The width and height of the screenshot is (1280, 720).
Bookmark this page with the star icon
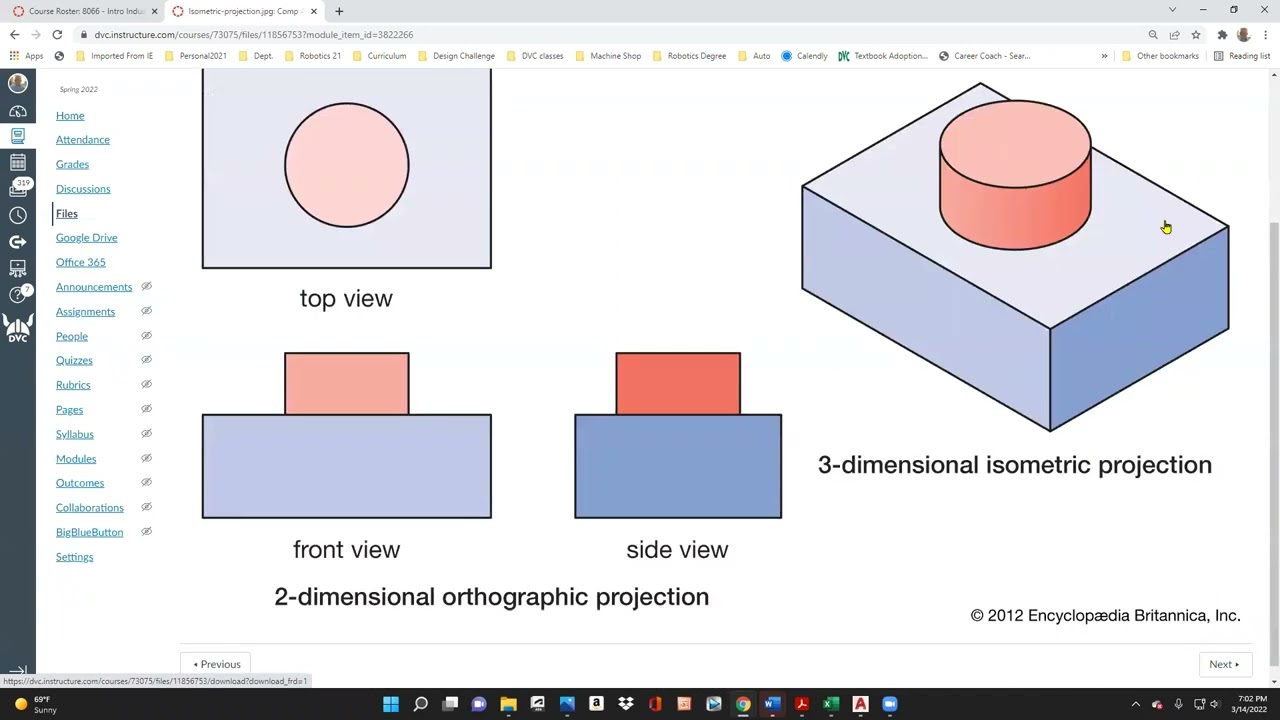click(x=1195, y=35)
